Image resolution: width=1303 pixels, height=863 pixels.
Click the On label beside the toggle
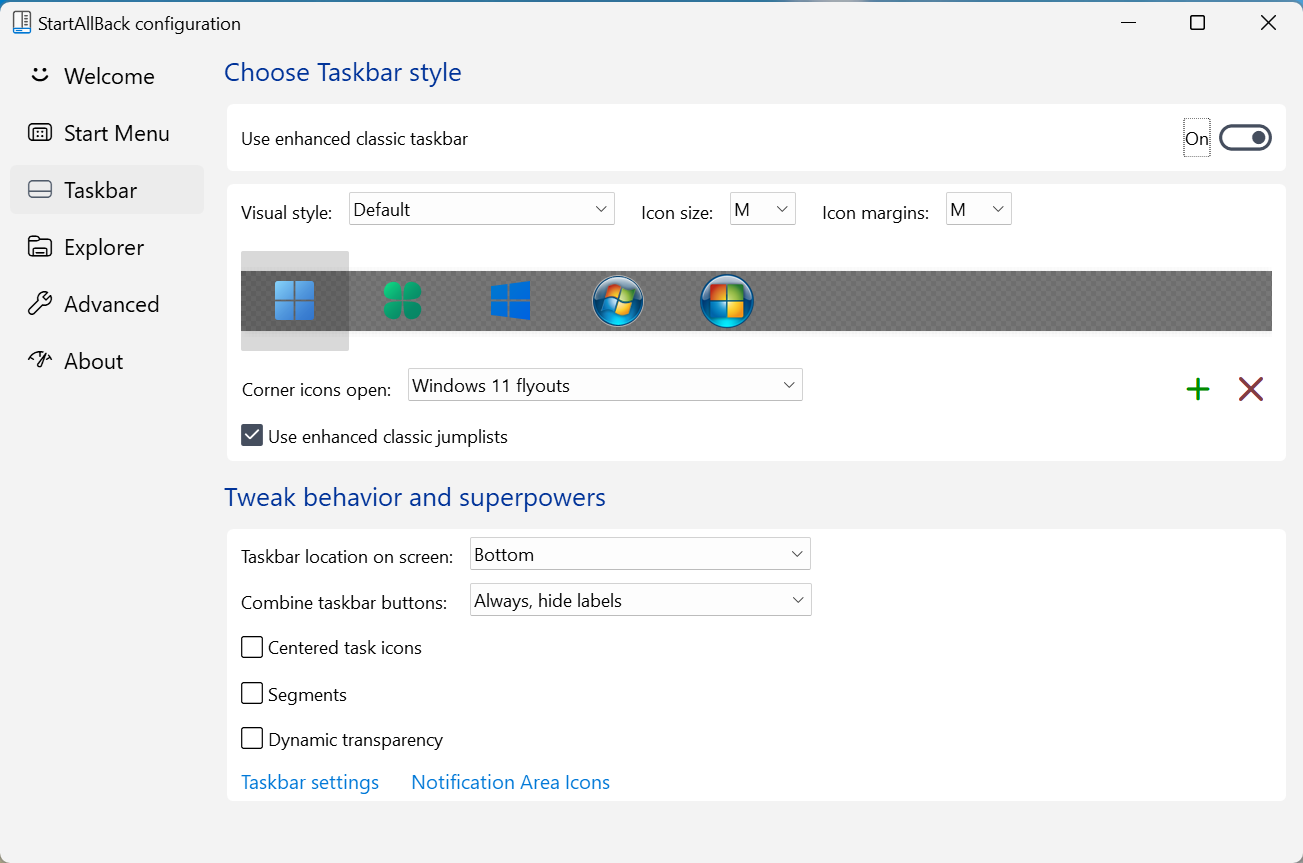pyautogui.click(x=1197, y=139)
